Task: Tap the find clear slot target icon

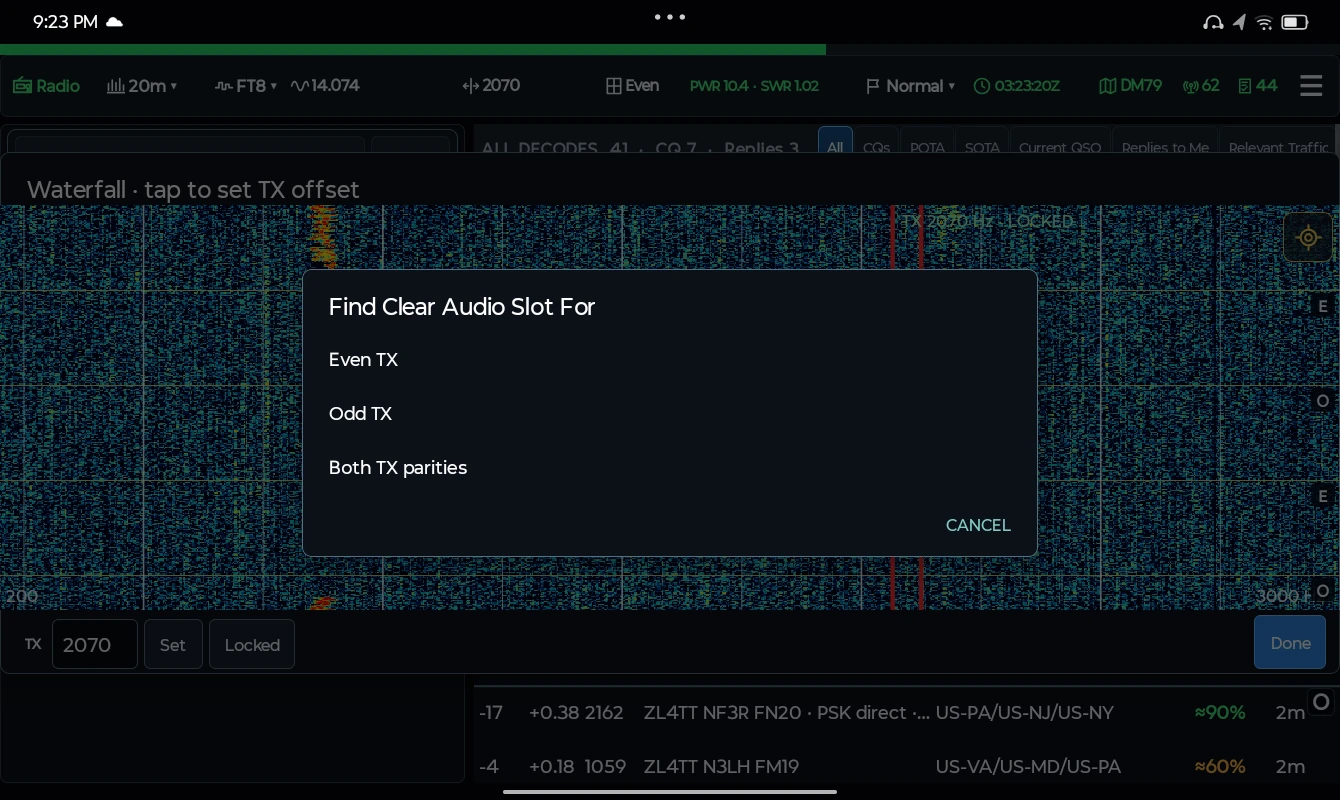Action: pos(1308,238)
